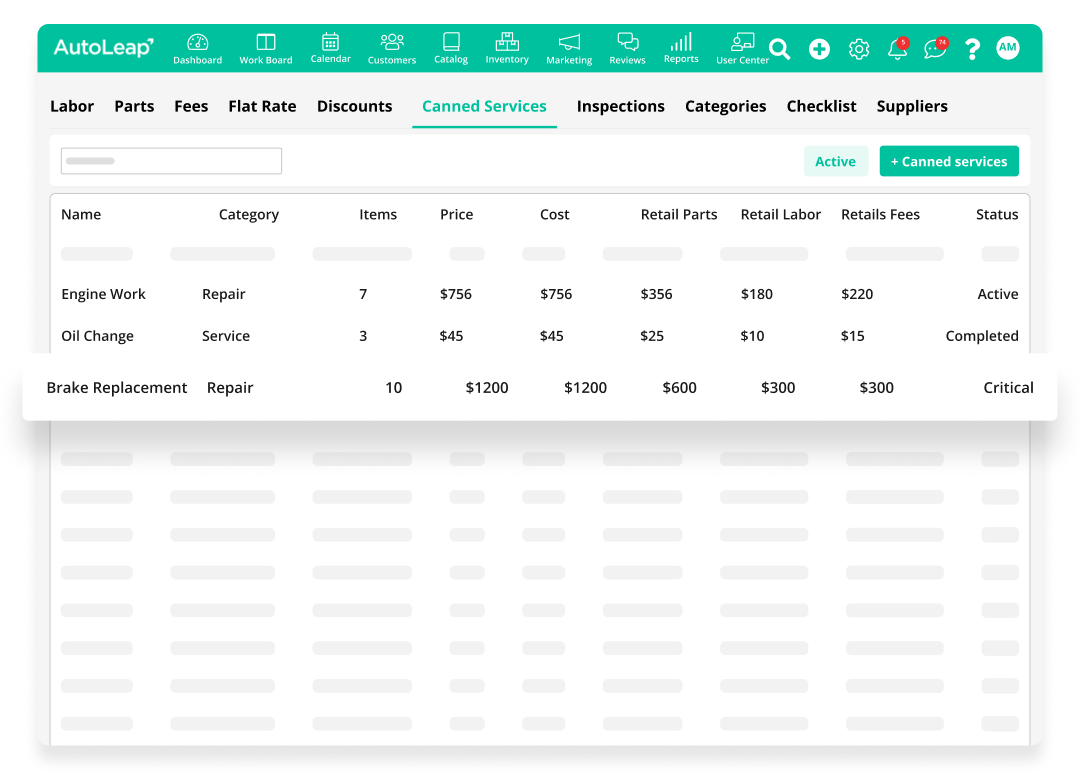Viewport: 1080px width, 774px height.
Task: Switch to the Flat Rate tab
Action: [262, 106]
